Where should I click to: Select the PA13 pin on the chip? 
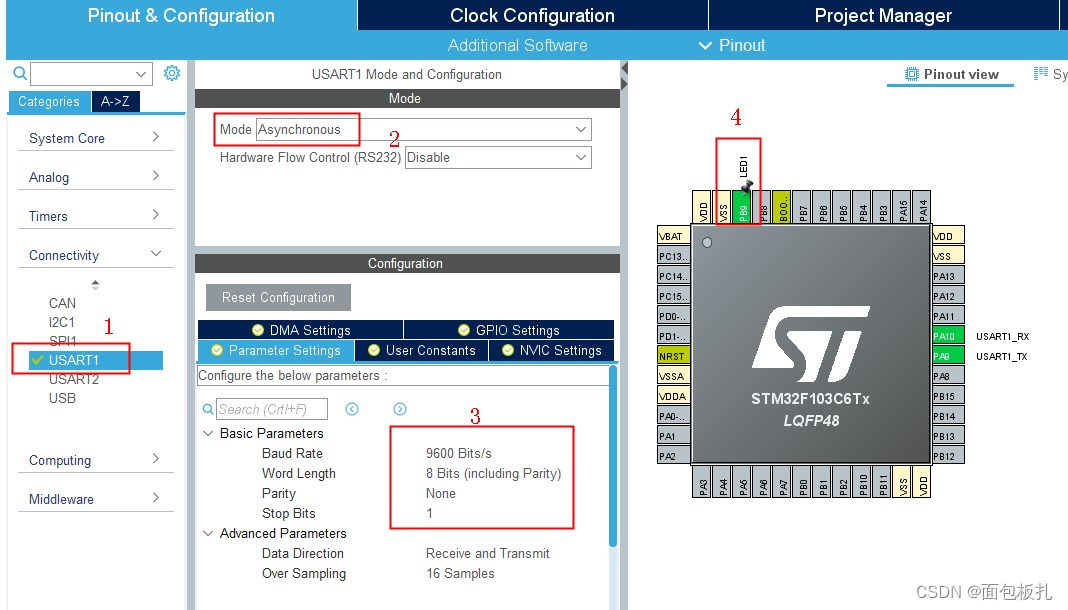(x=947, y=276)
